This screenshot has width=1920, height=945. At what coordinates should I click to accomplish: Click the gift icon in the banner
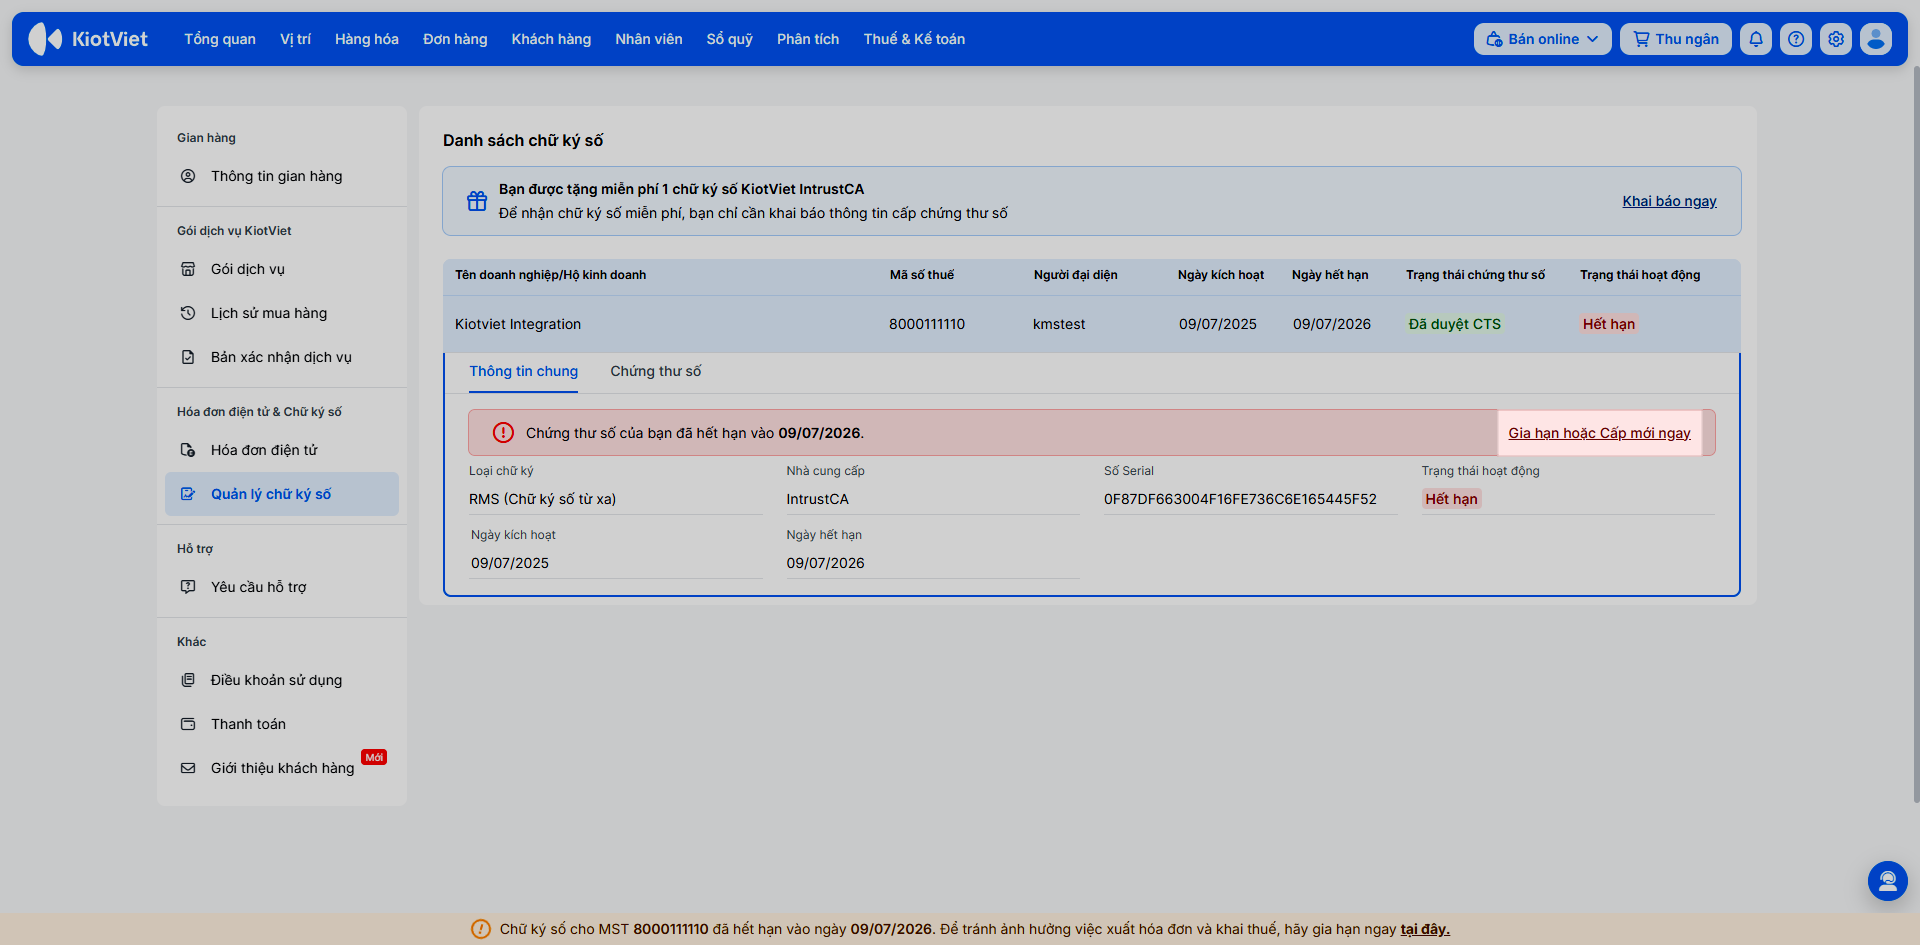(x=477, y=201)
